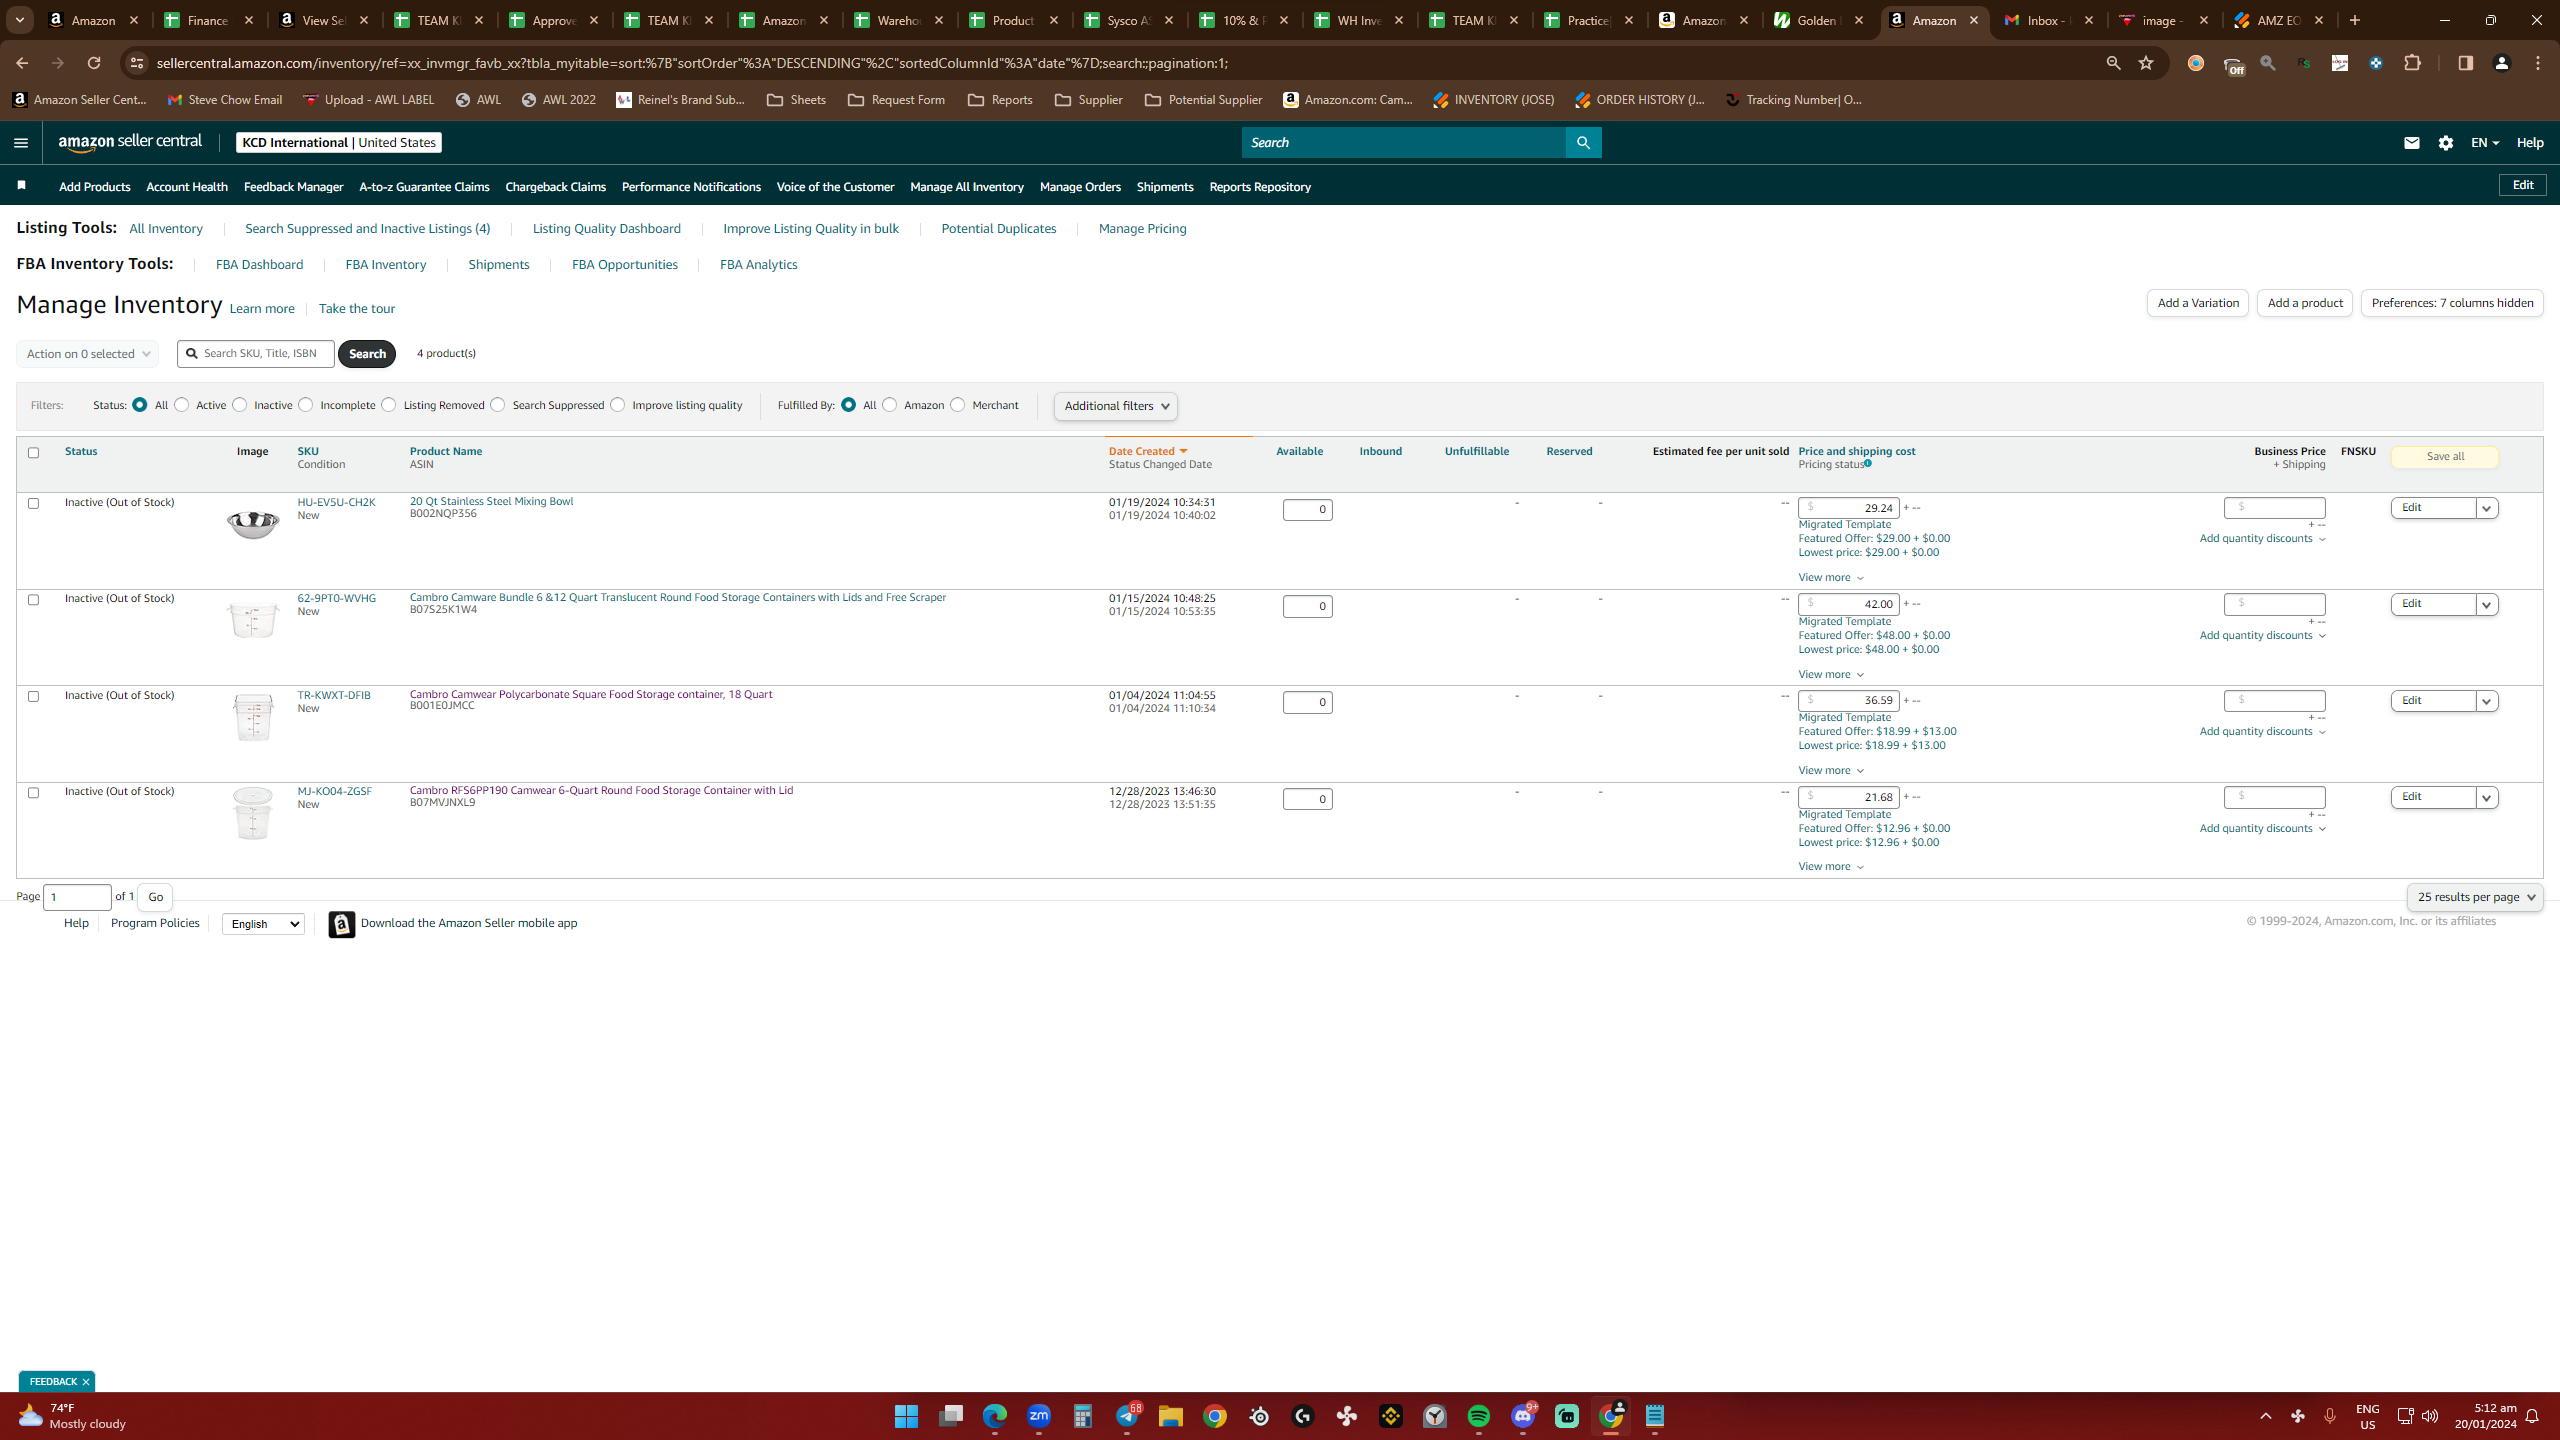Open the tab search chevron in Chrome
Image resolution: width=2560 pixels, height=1440 pixels.
19,20
